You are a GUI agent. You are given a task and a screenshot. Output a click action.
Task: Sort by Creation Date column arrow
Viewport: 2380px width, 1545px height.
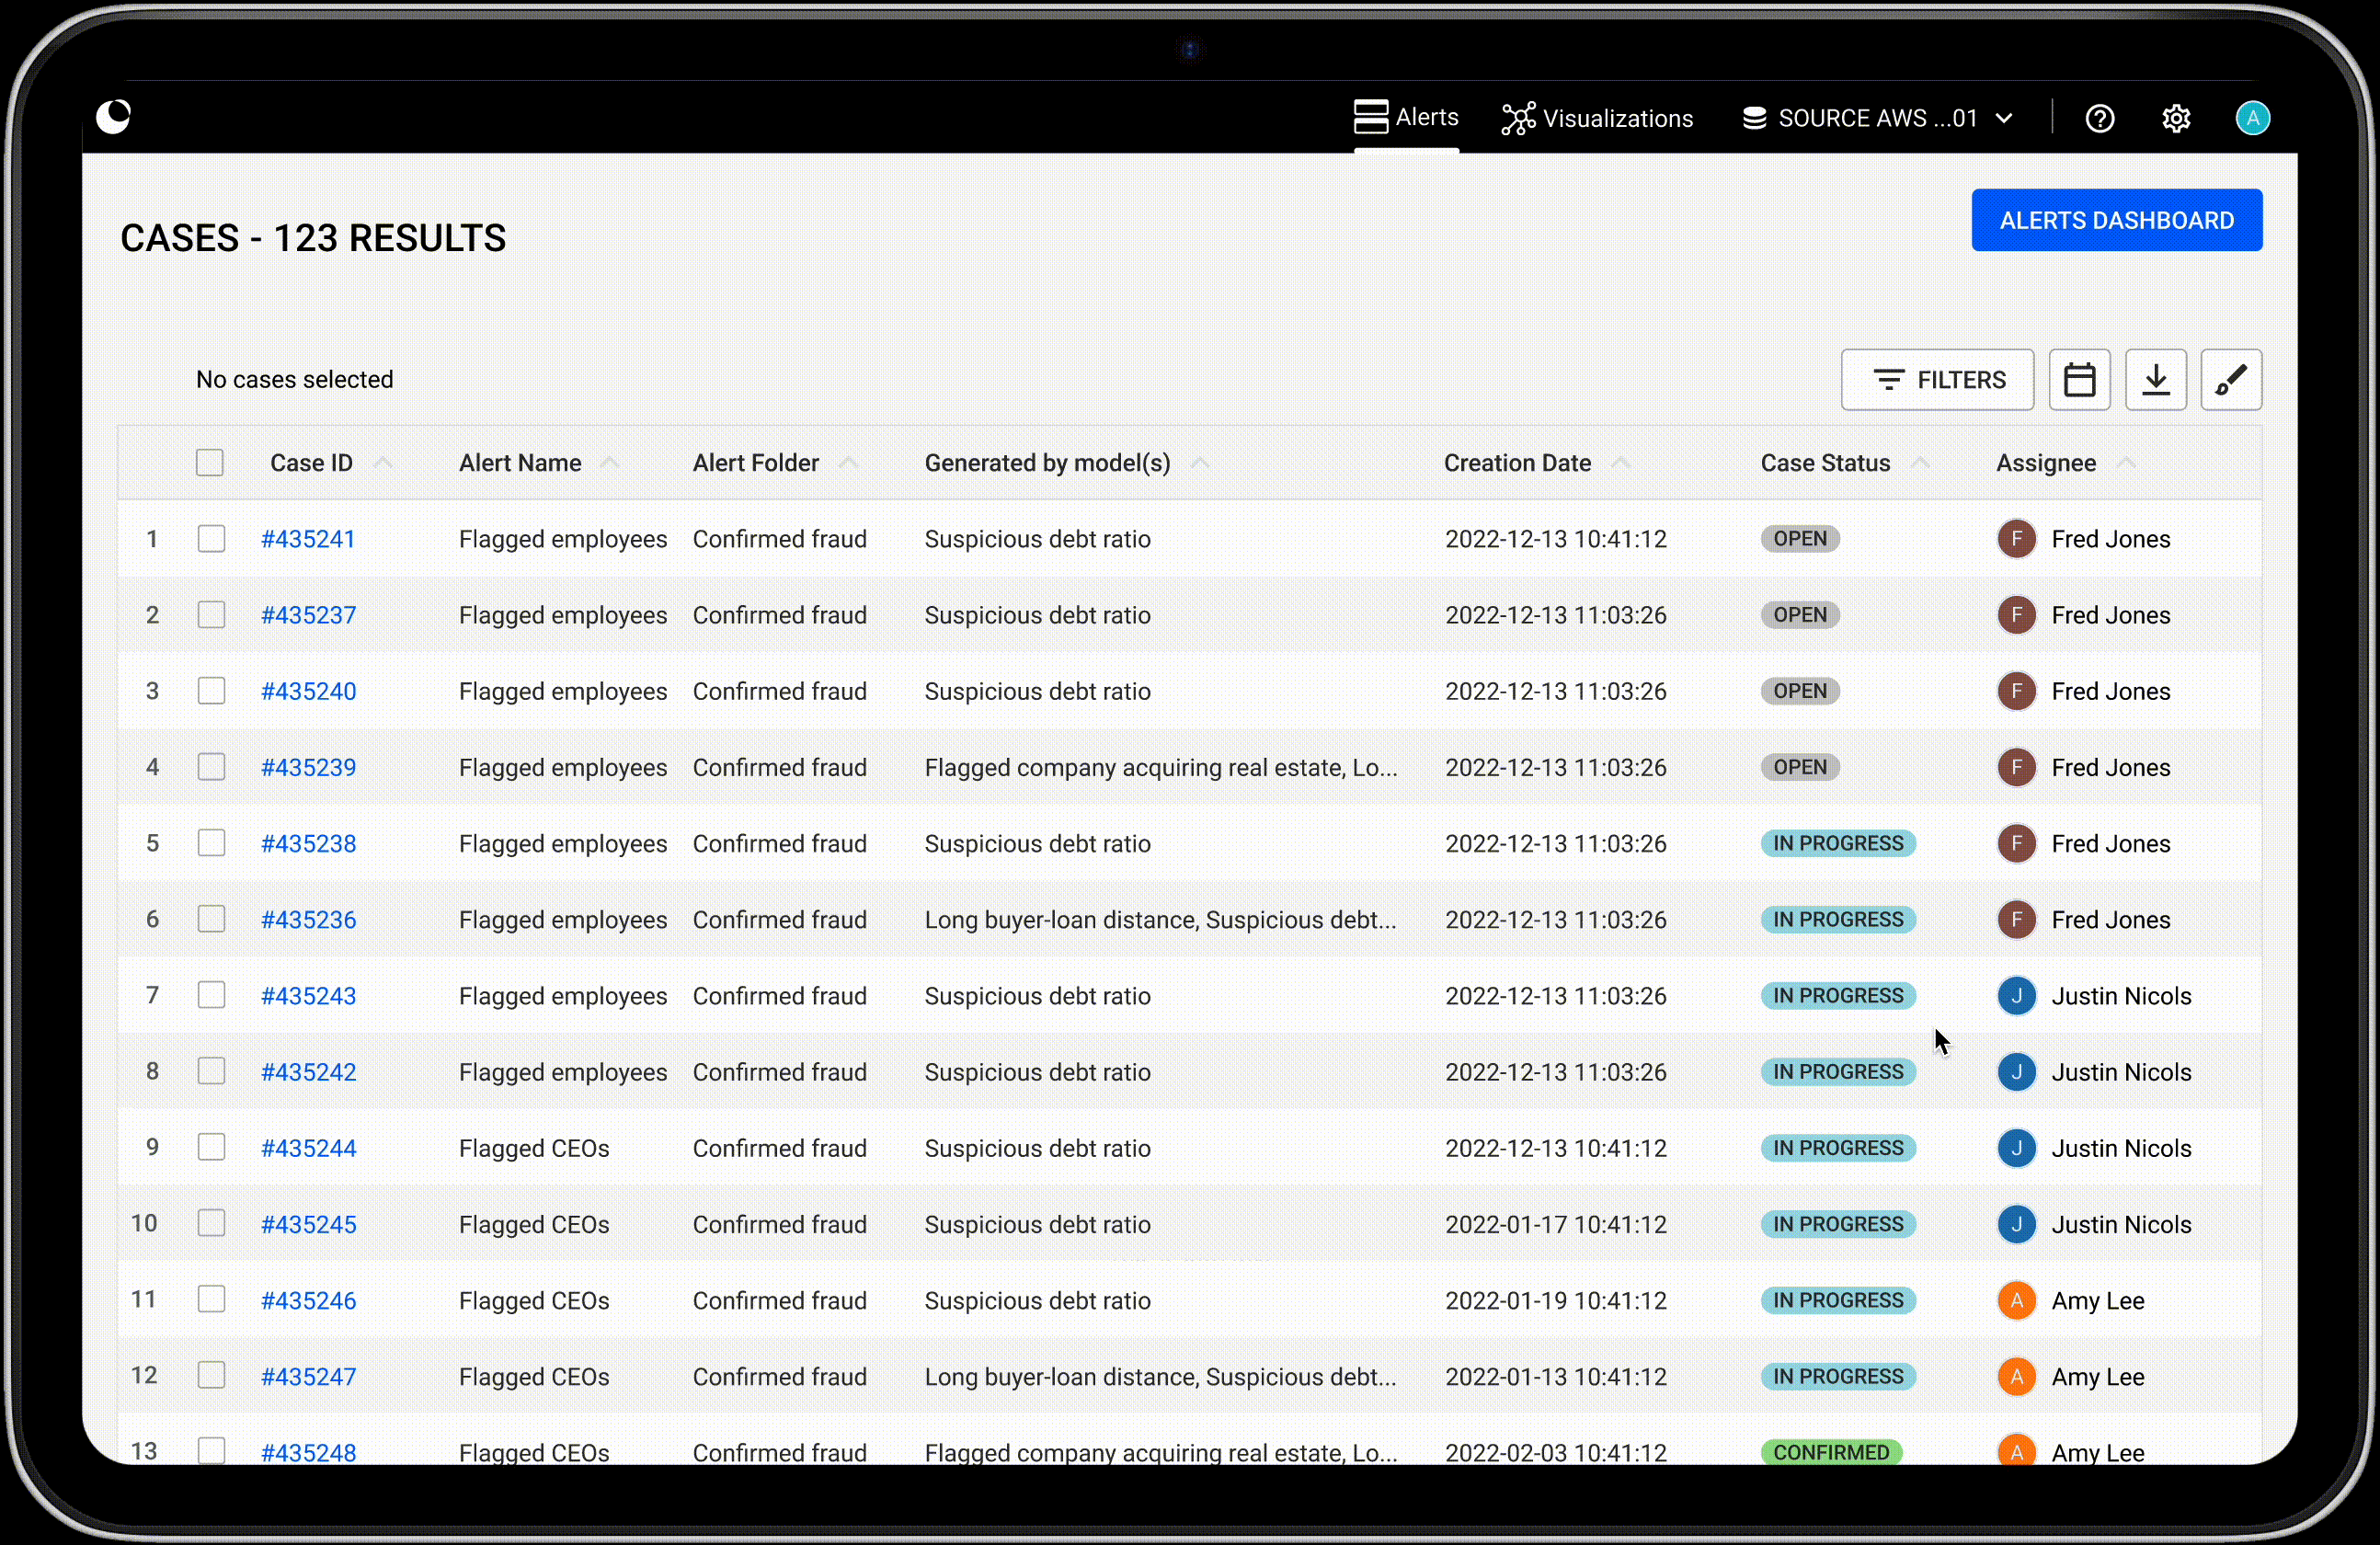tap(1620, 463)
